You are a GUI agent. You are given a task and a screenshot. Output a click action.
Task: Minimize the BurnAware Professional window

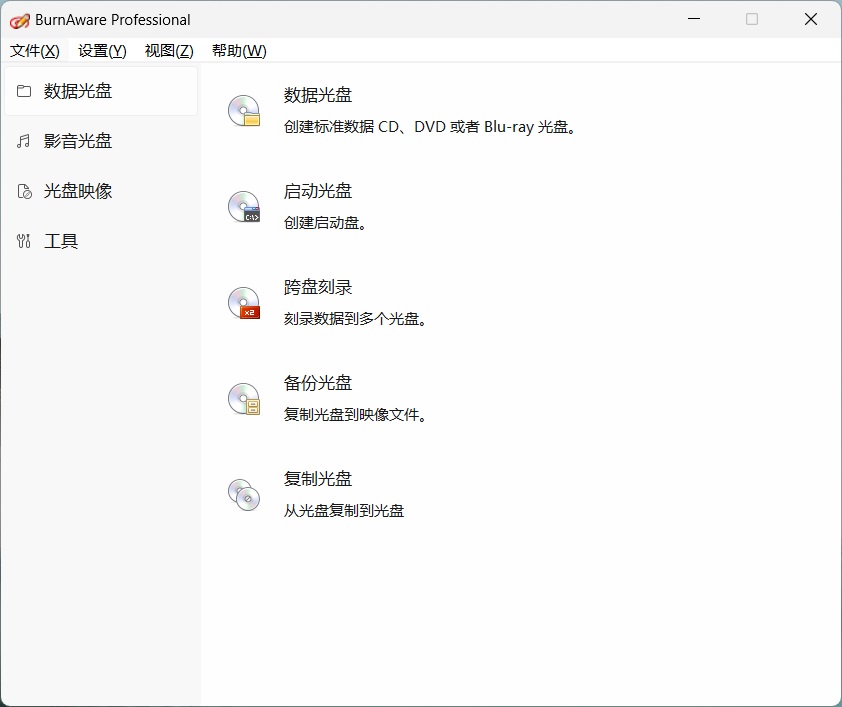pos(694,19)
